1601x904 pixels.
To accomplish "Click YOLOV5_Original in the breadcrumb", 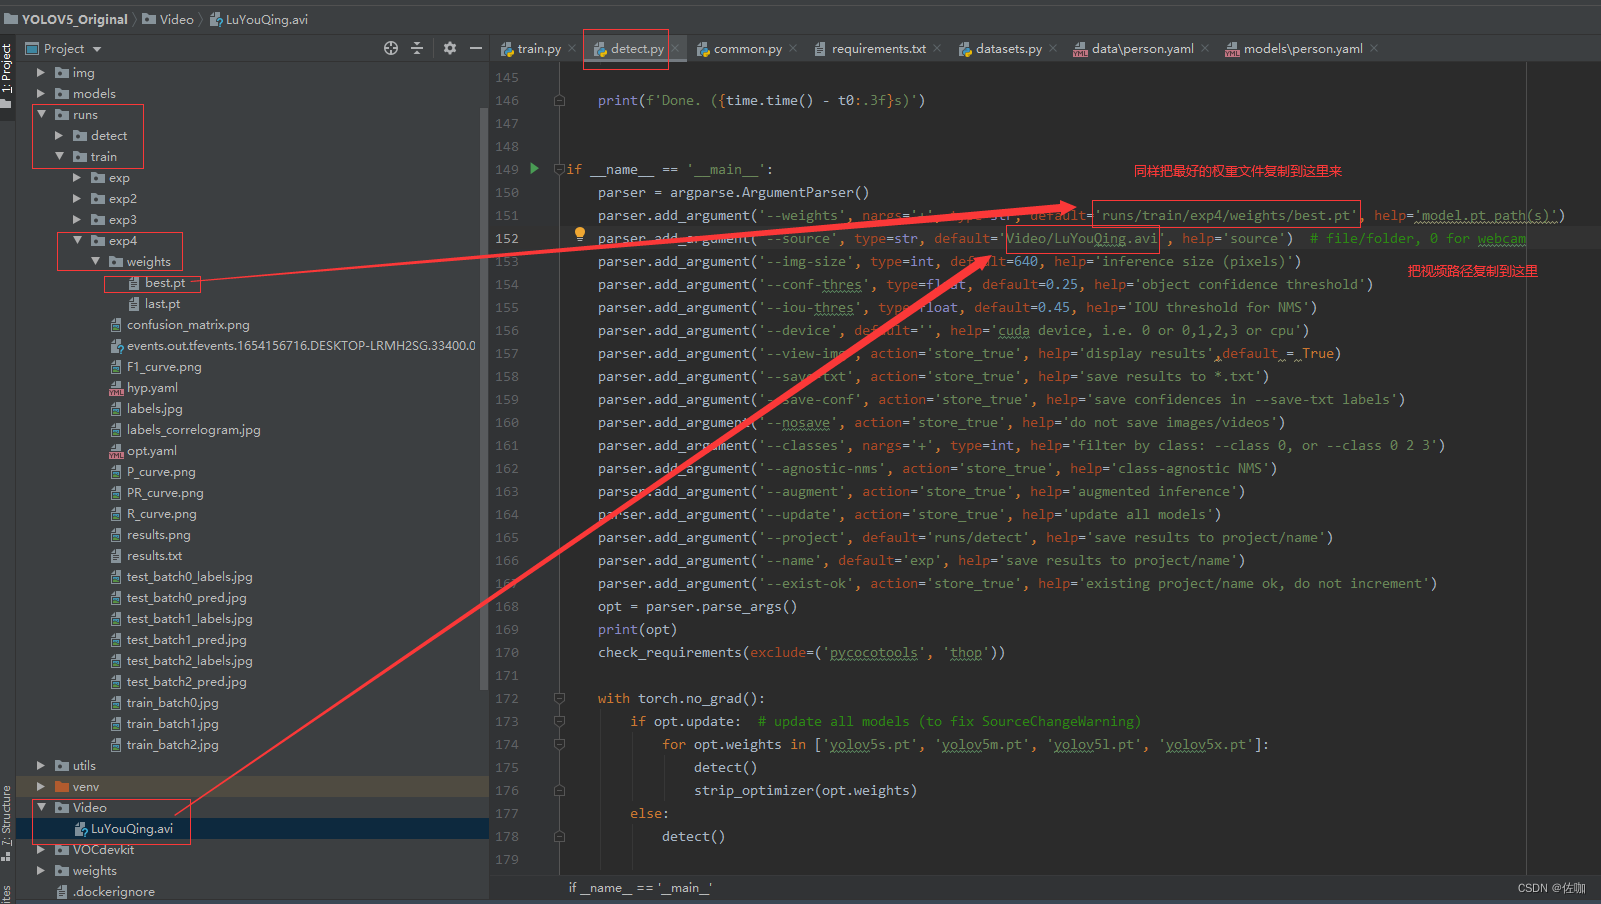I will (x=66, y=19).
